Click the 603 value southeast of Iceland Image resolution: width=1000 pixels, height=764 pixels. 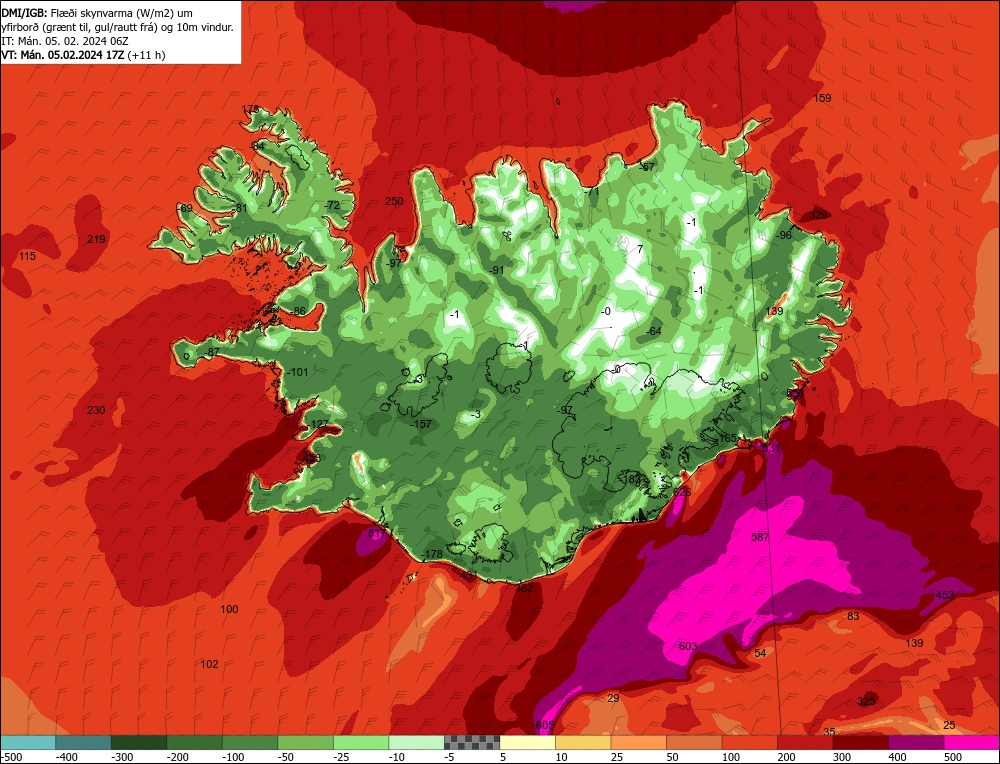[x=688, y=646]
